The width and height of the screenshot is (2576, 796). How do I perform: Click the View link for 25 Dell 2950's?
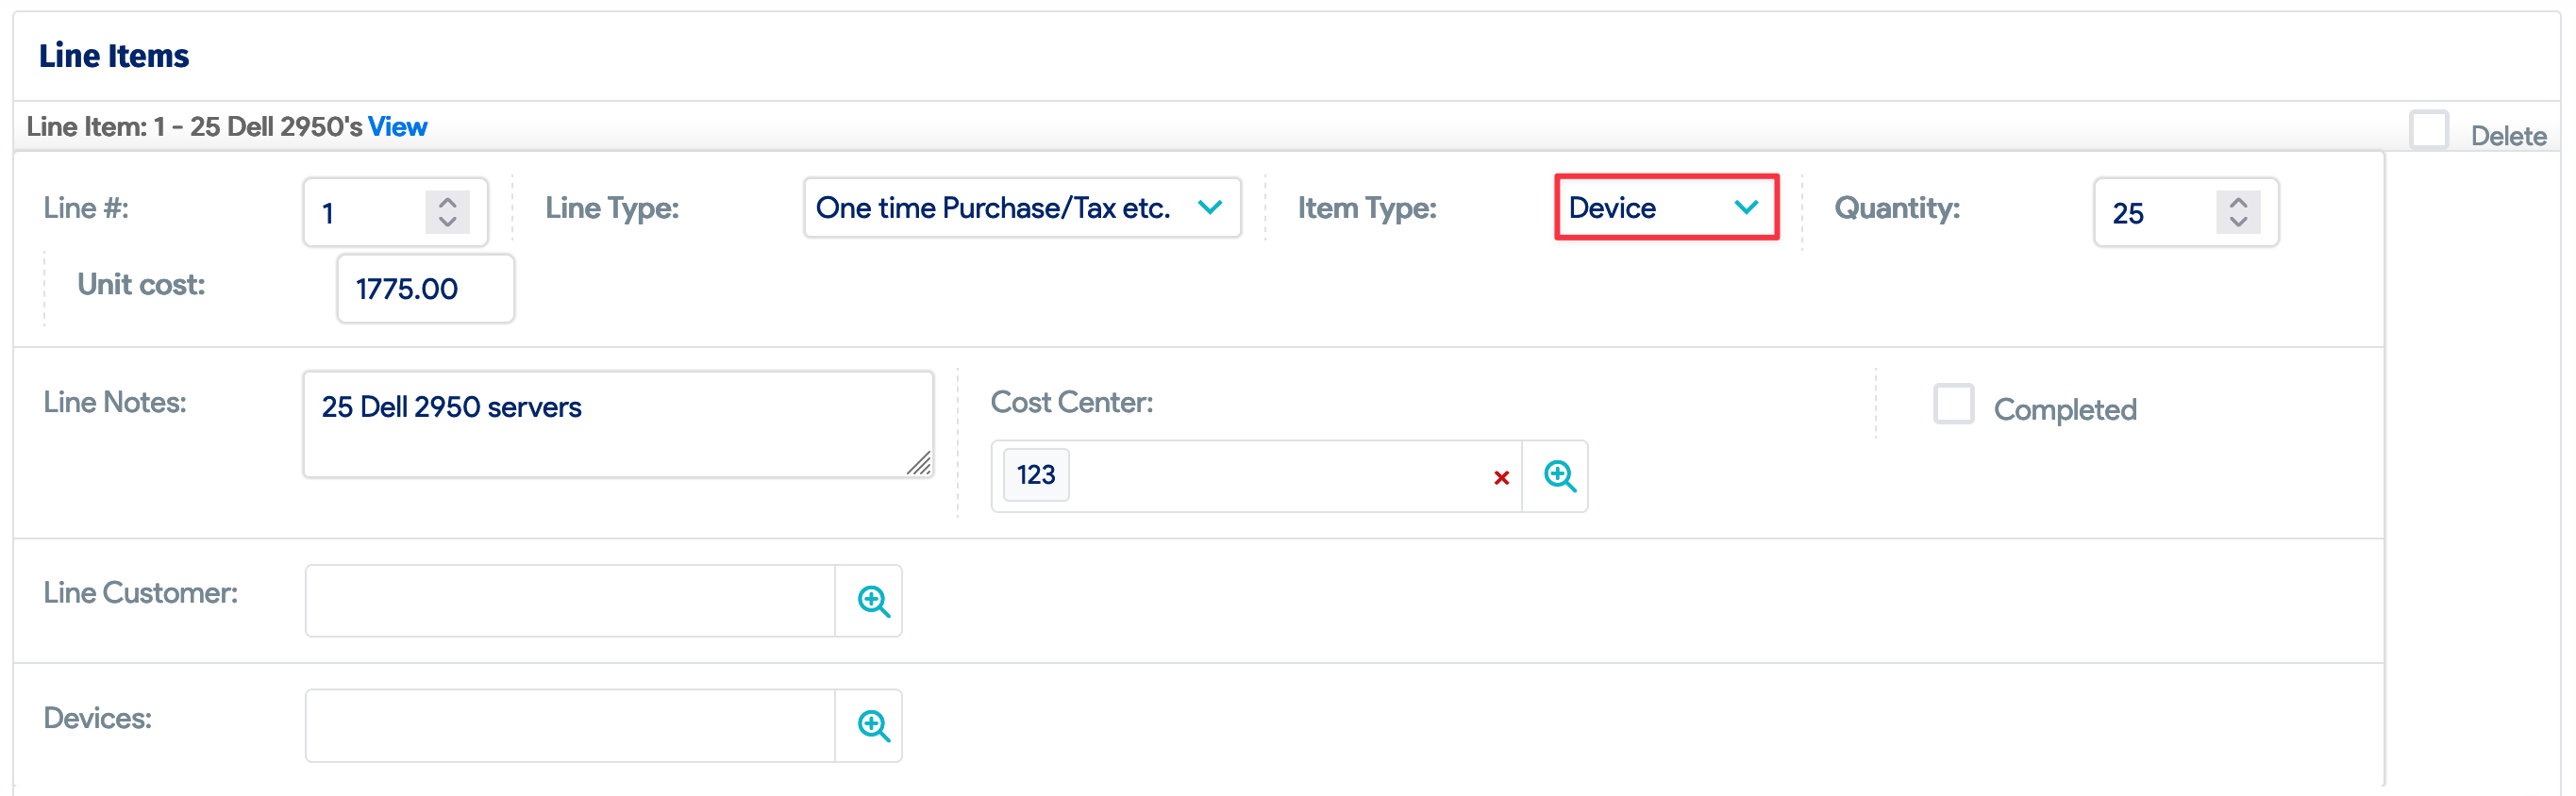[397, 127]
